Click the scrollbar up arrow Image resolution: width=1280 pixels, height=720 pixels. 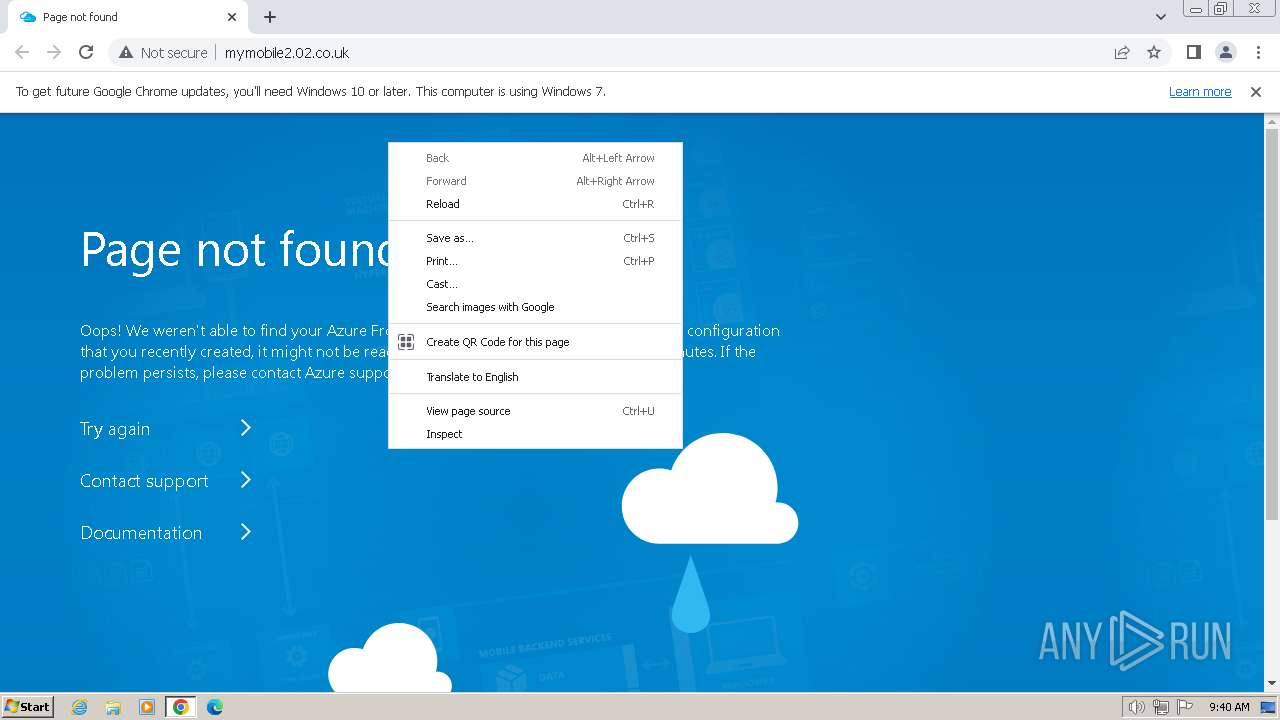pyautogui.click(x=1272, y=121)
